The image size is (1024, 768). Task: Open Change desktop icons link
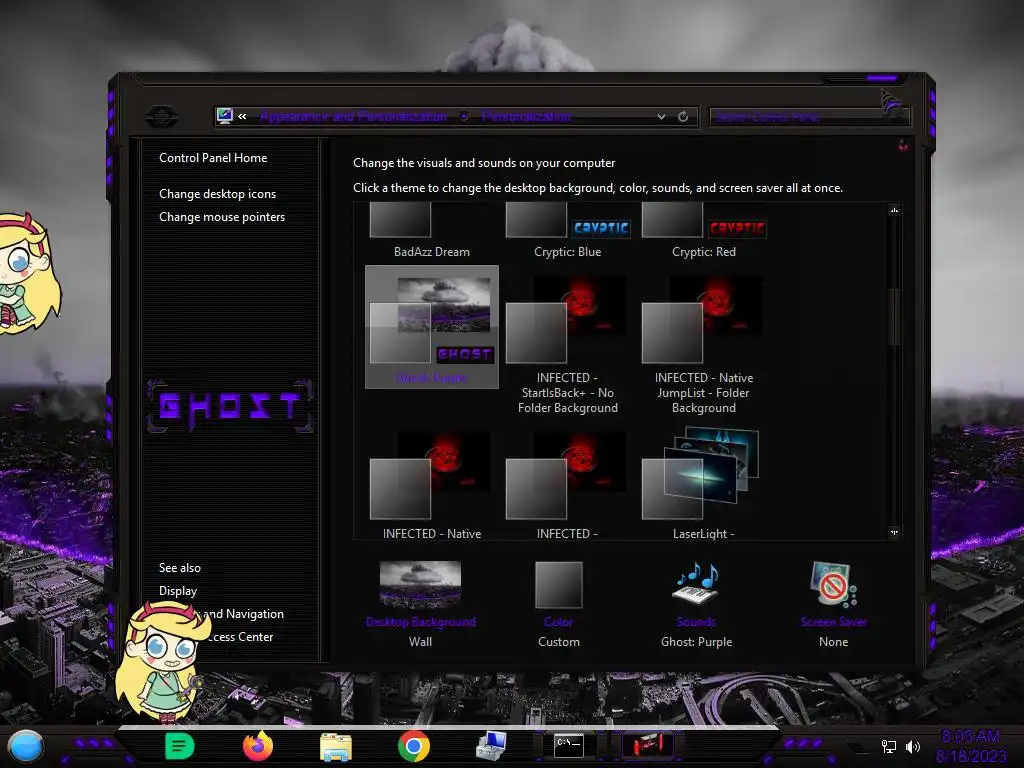click(217, 194)
